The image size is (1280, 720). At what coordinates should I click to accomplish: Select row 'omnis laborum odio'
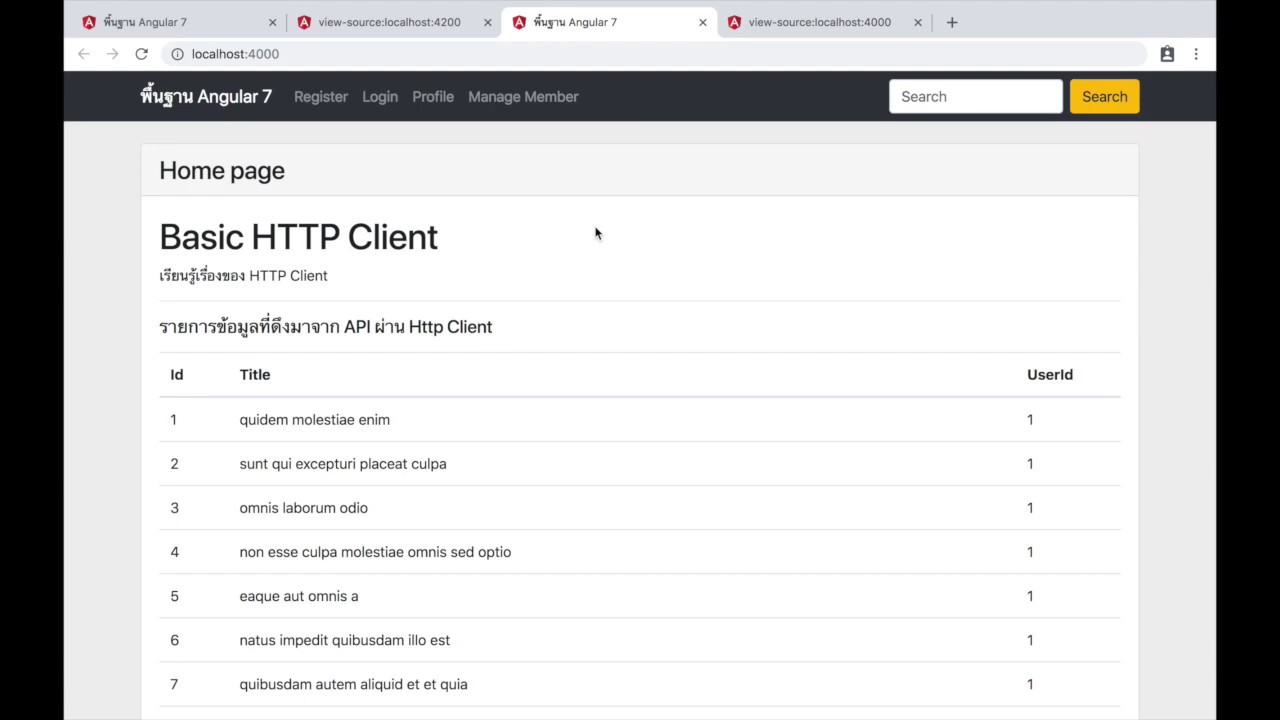[639, 508]
